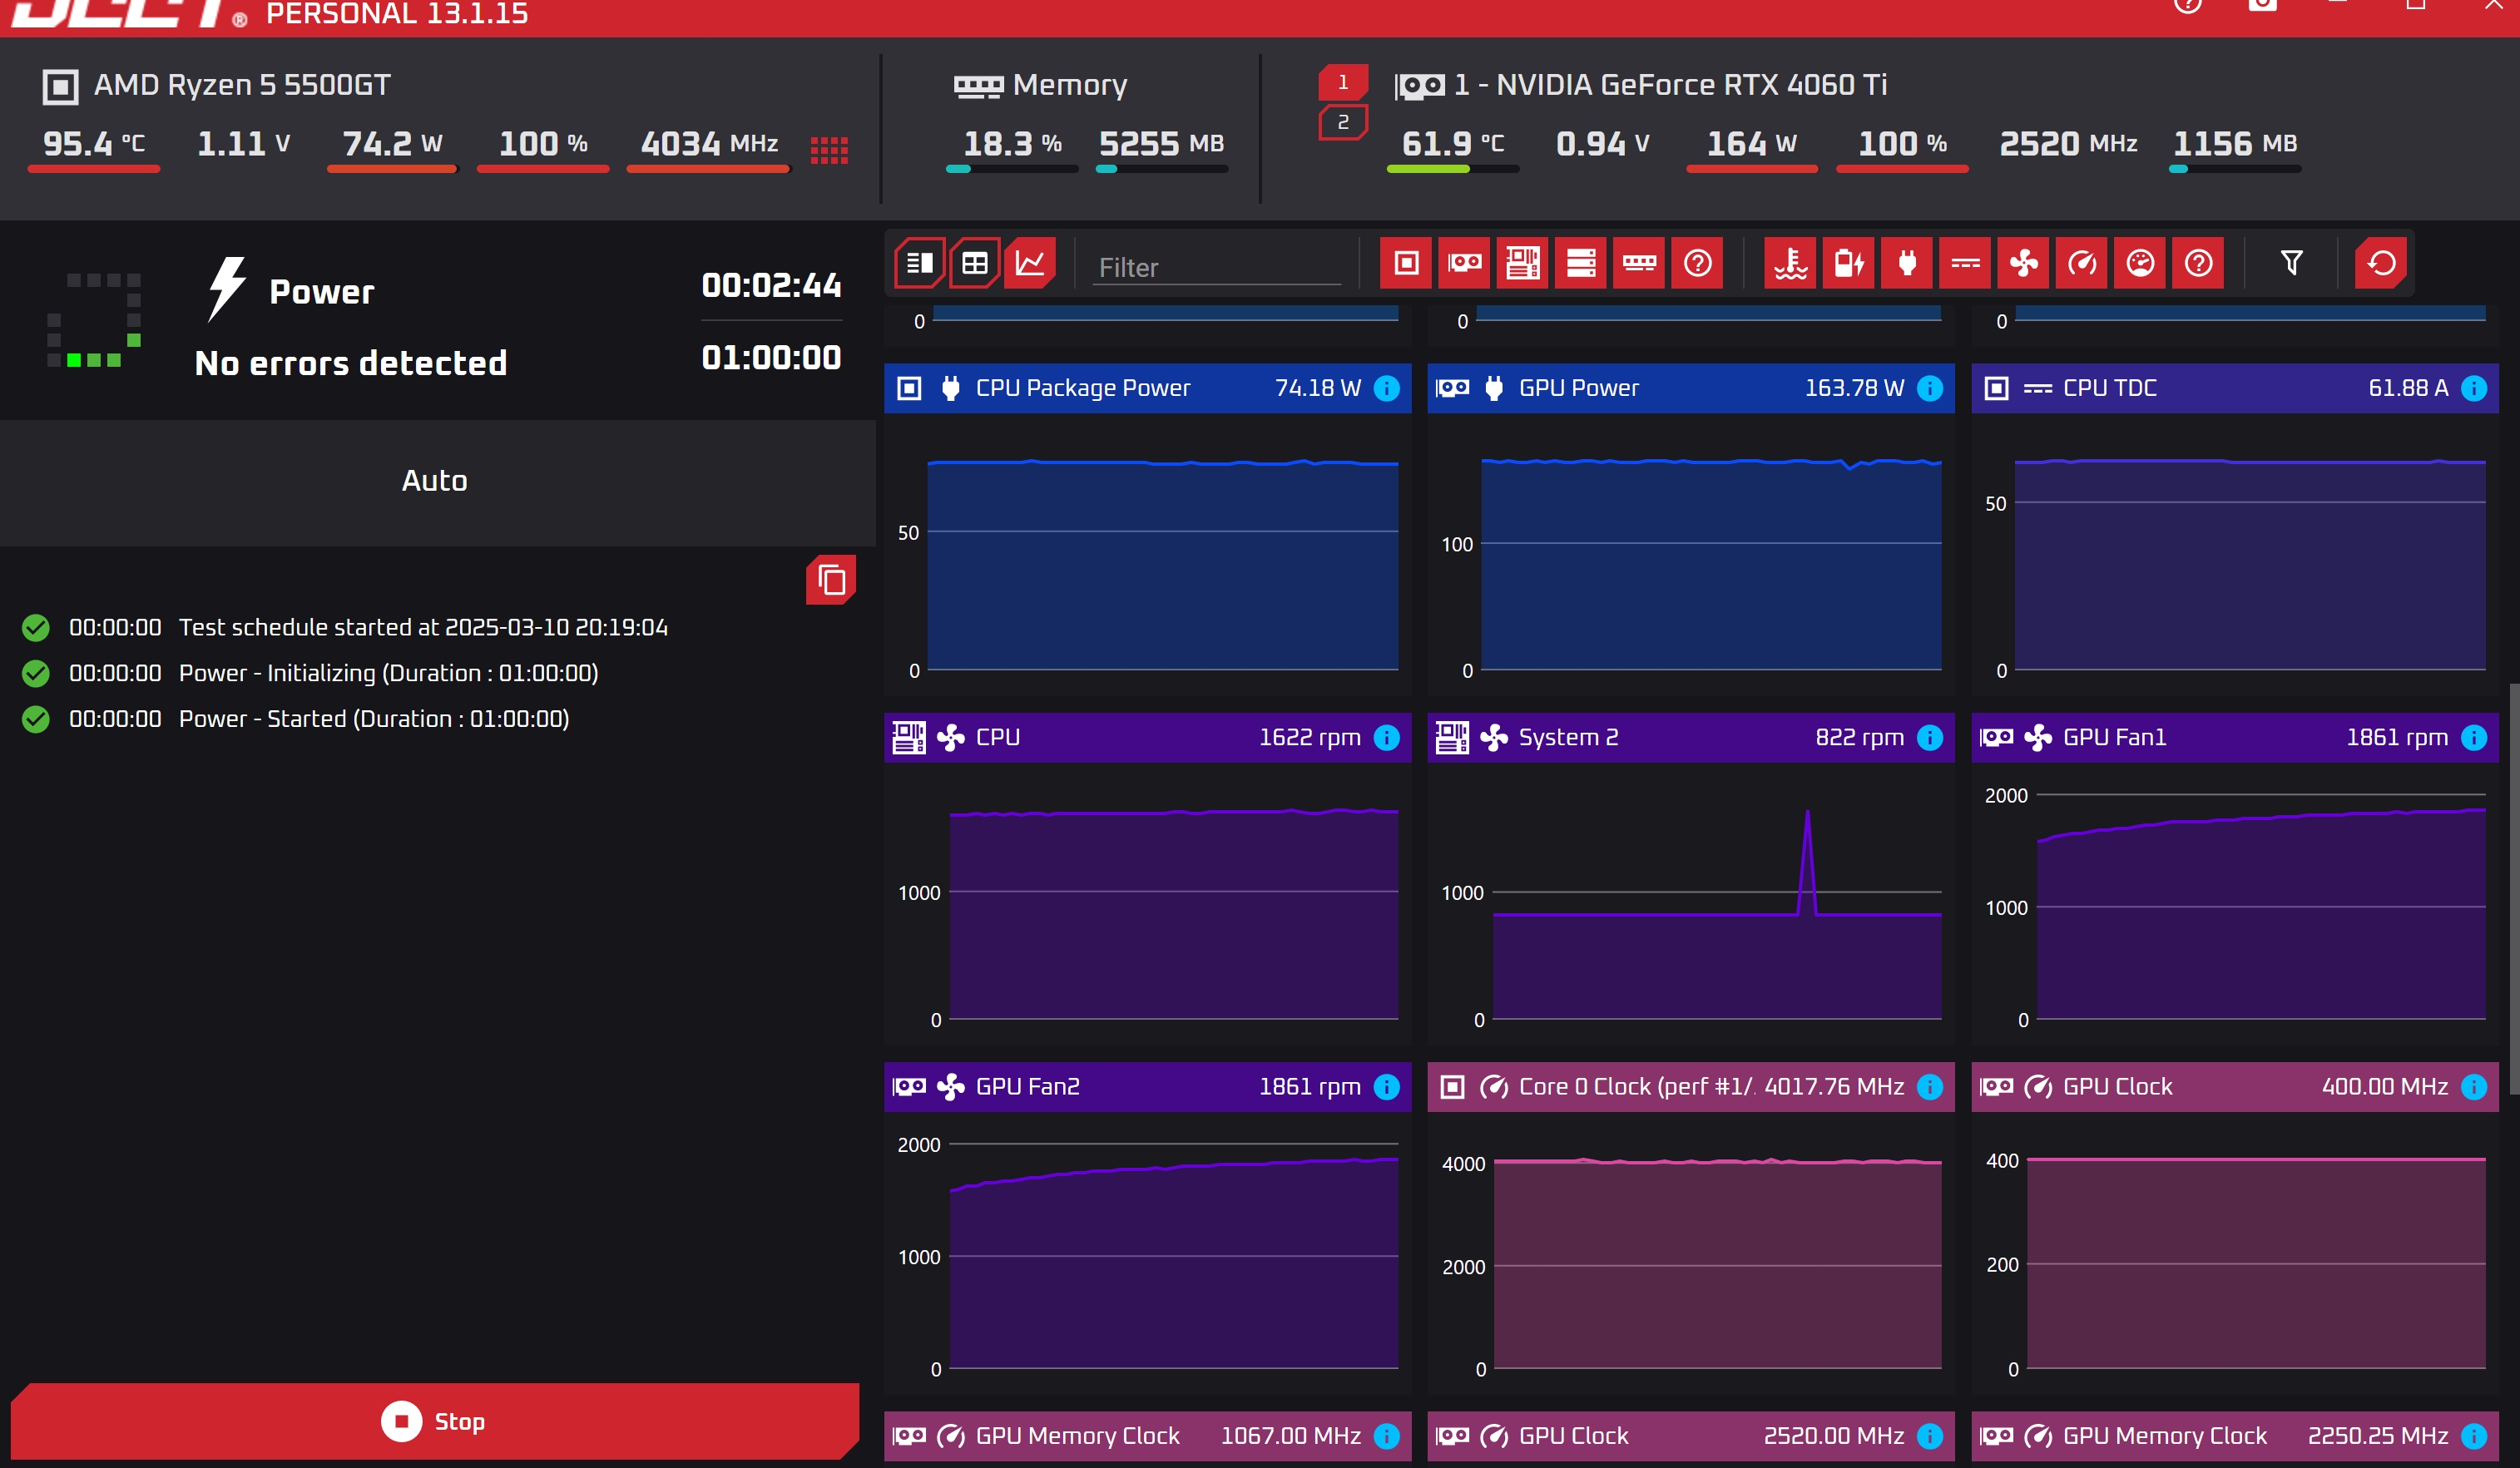Toggle the GPU sensor filter

click(x=1464, y=263)
